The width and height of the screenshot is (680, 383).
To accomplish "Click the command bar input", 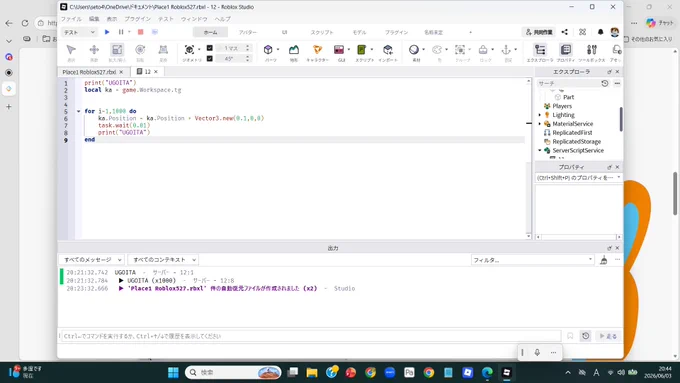I will pyautogui.click(x=311, y=336).
